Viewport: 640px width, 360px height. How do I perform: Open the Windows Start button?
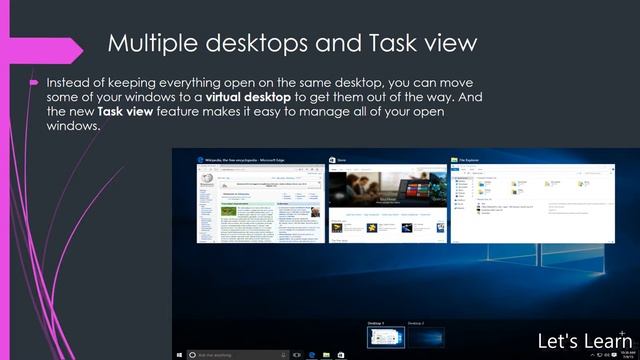tap(179, 355)
